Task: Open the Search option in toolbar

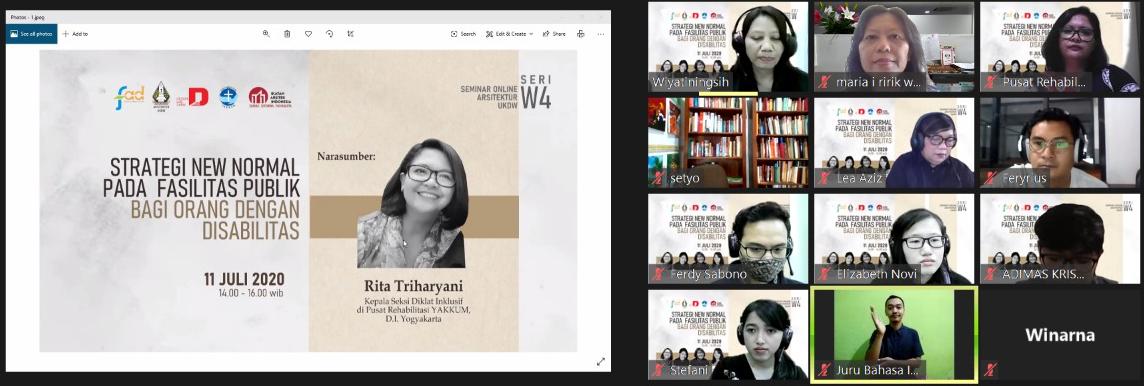Action: [463, 34]
